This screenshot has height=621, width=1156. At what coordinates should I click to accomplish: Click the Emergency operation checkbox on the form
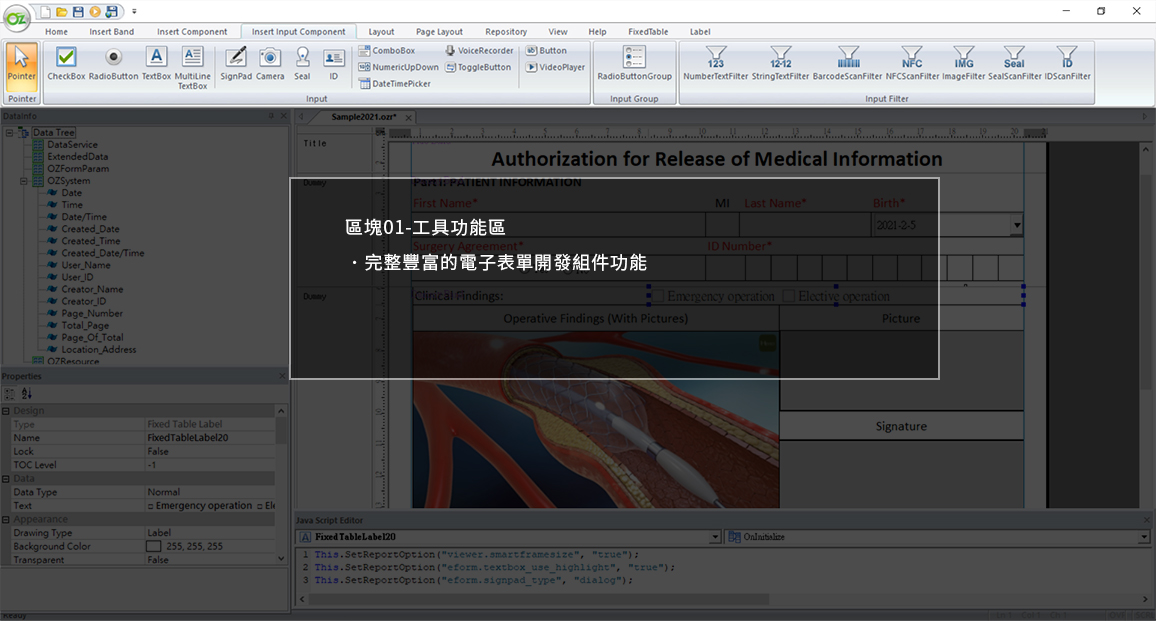659,295
